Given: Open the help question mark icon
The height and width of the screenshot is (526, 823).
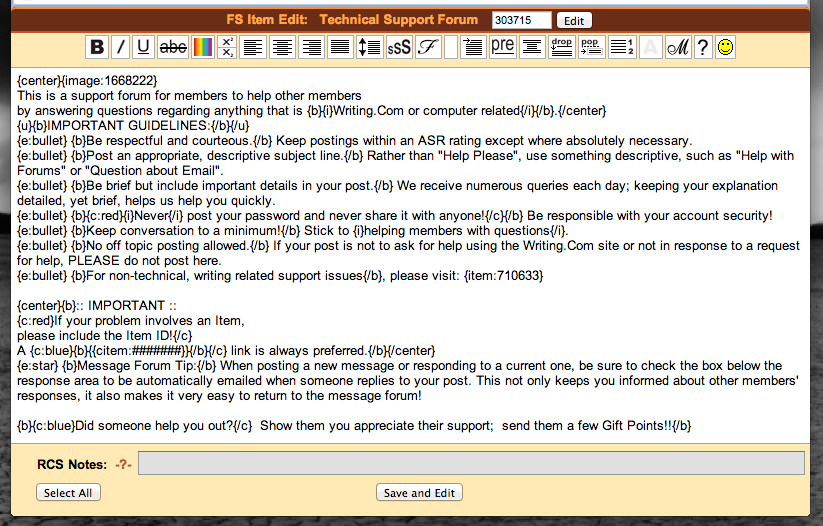Looking at the screenshot, I should tap(703, 47).
